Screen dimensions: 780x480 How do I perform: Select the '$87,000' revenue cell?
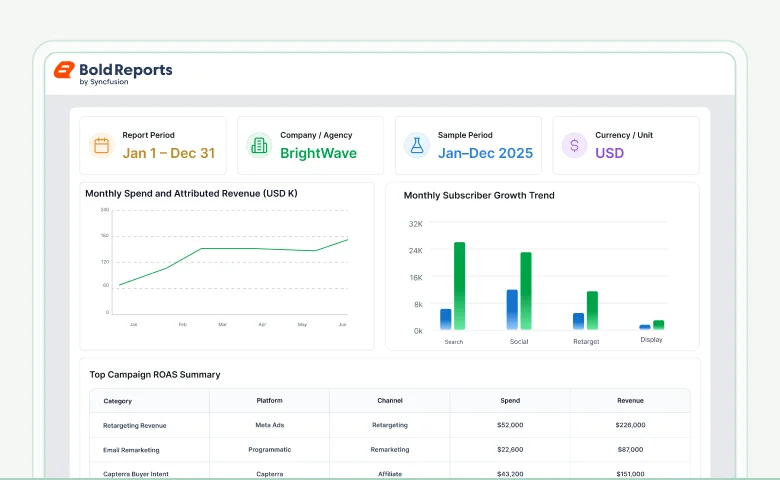pos(630,449)
